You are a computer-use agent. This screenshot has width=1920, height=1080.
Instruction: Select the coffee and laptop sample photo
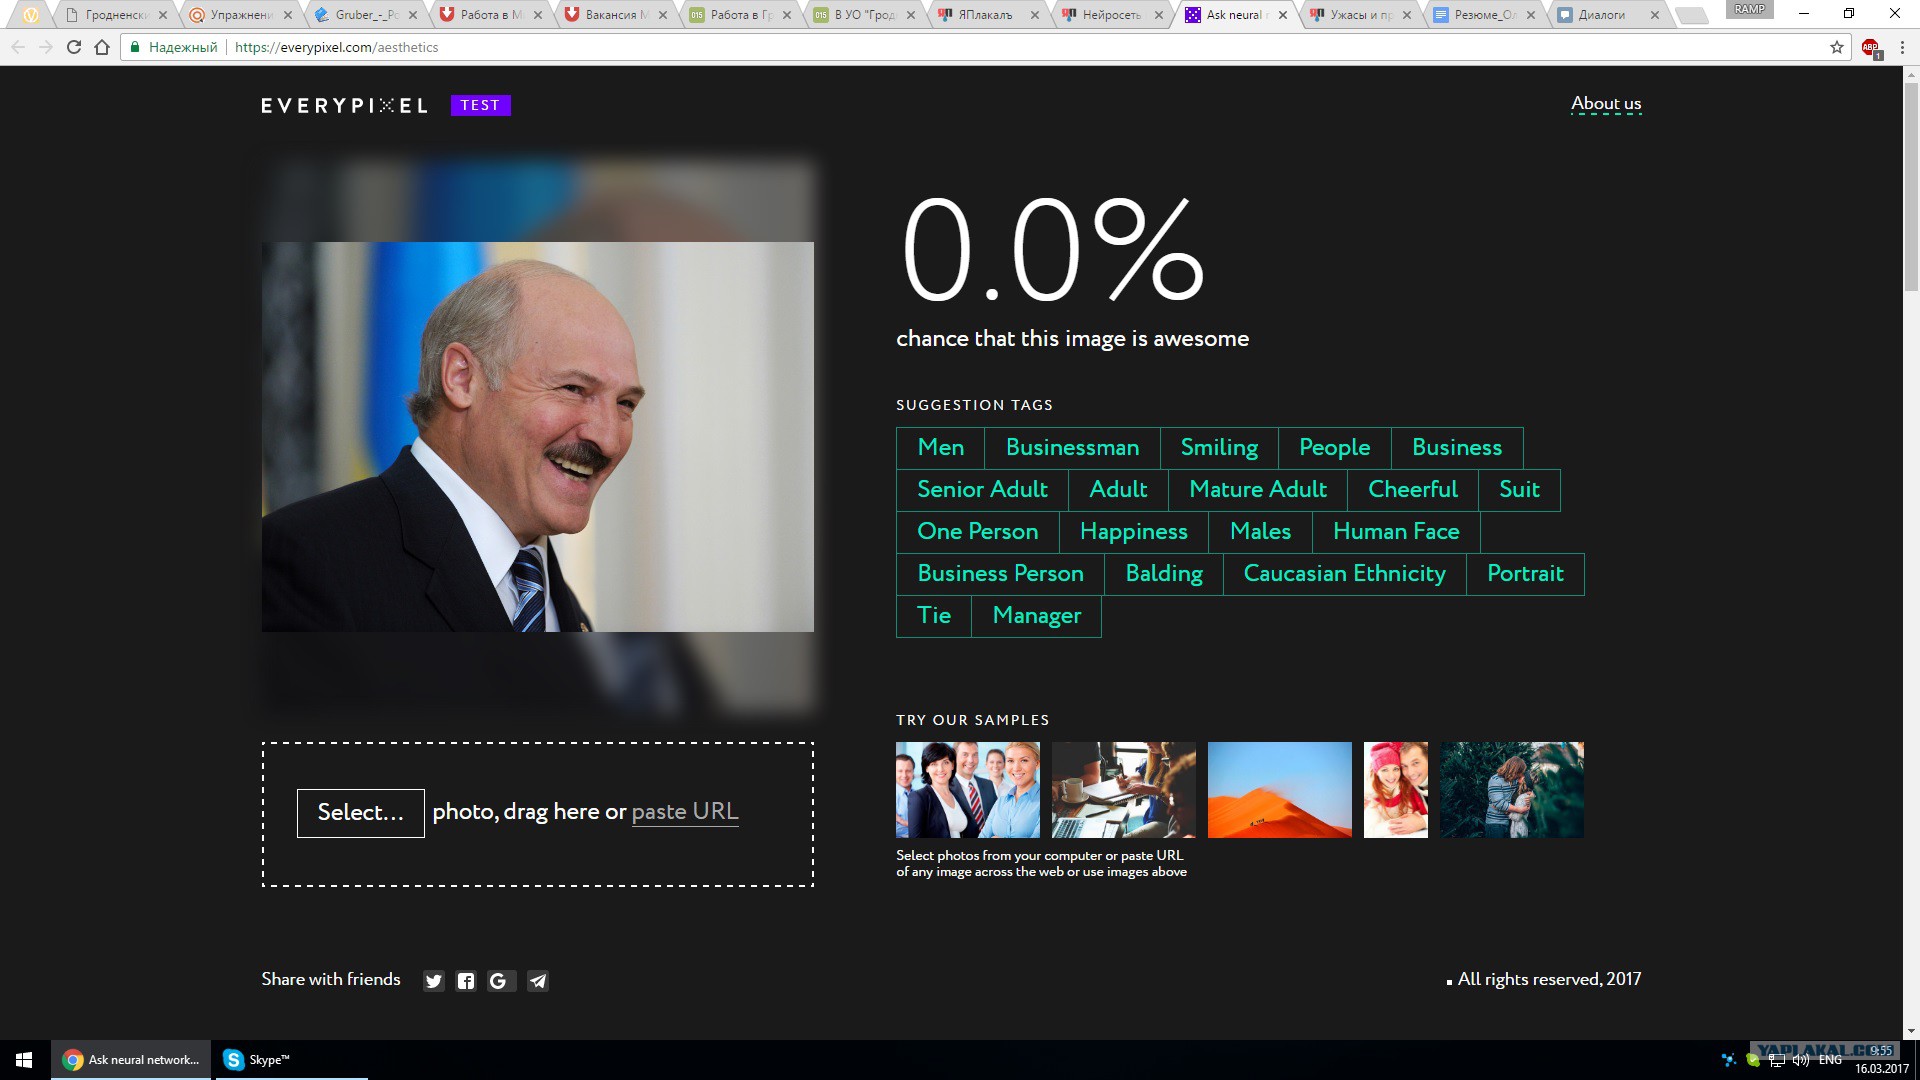click(1124, 790)
